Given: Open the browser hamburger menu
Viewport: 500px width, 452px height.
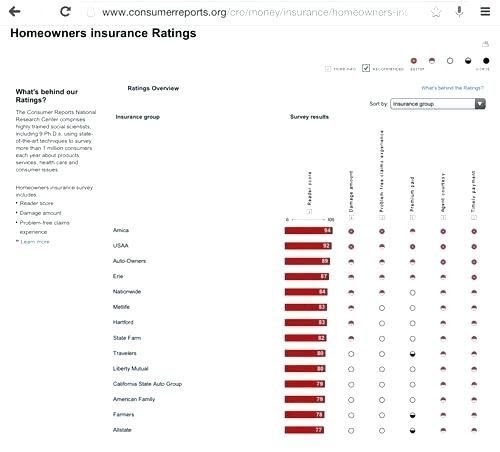Looking at the screenshot, I should pyautogui.click(x=485, y=11).
